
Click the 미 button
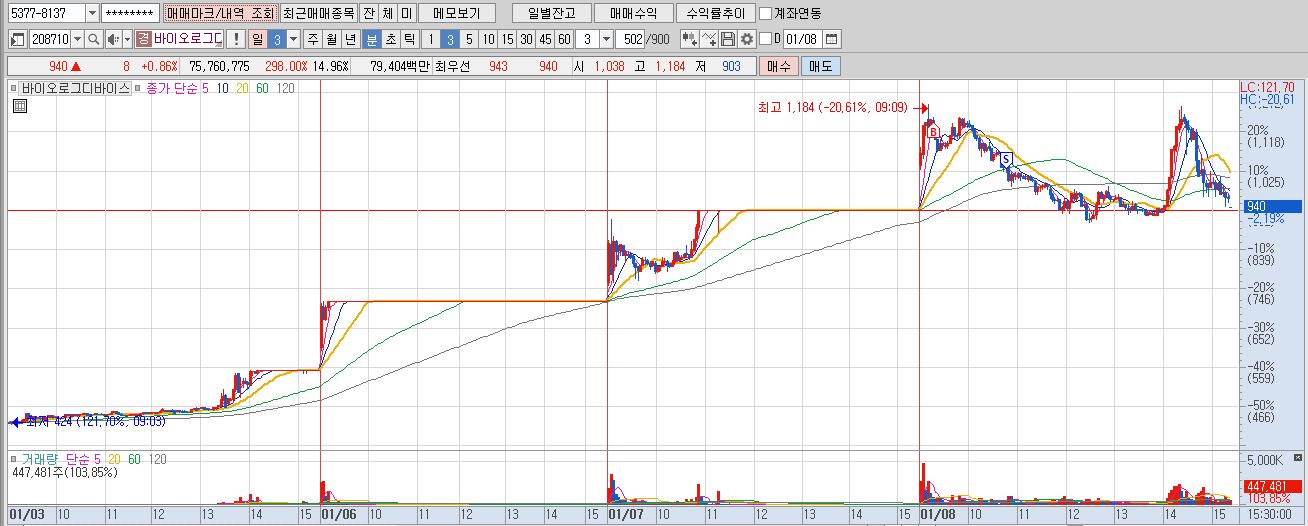coord(406,14)
